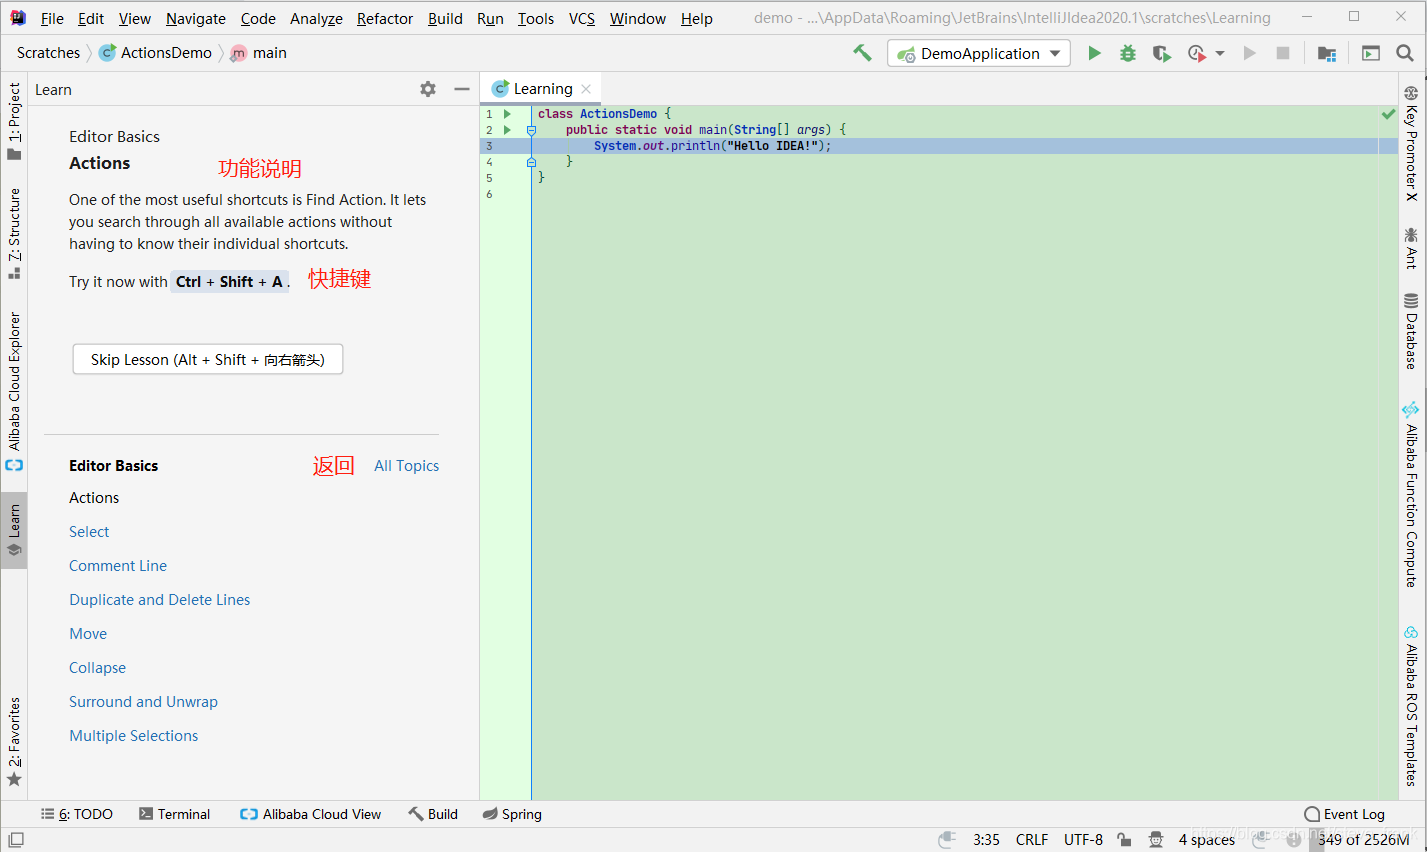
Task: Toggle the Ant tool window
Action: coord(1411,248)
